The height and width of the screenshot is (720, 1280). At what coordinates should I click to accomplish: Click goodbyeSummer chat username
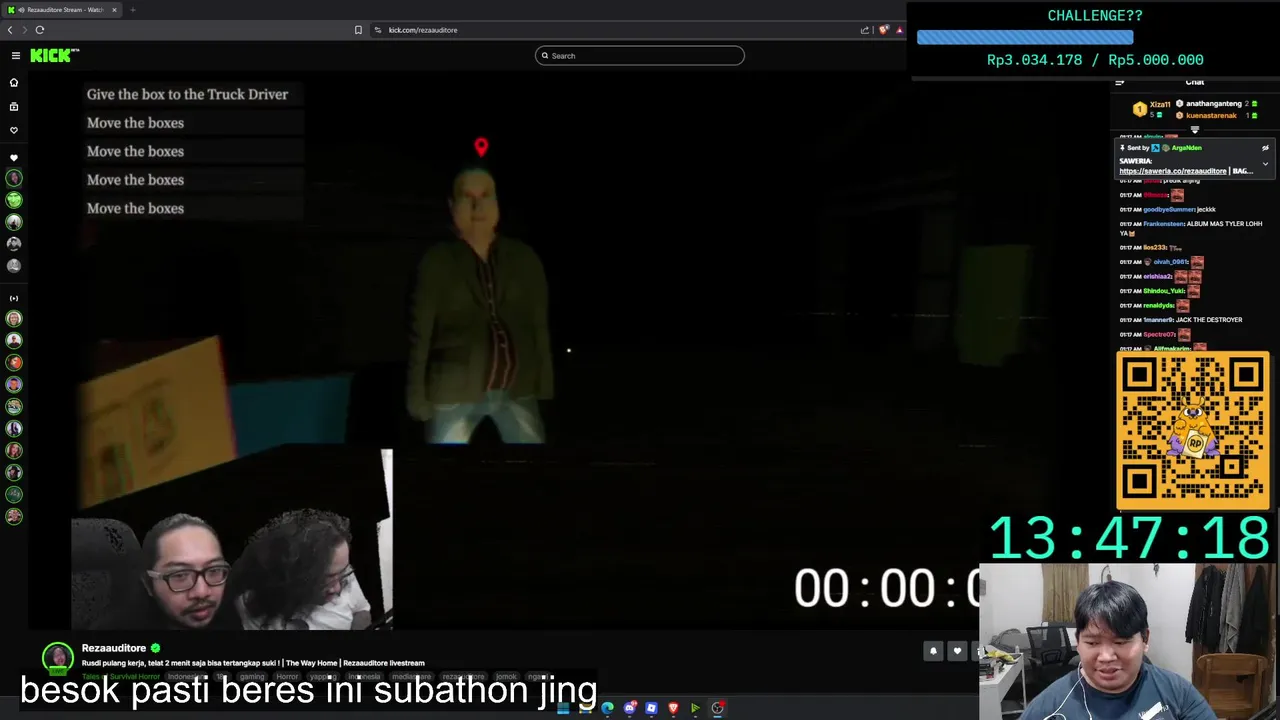[x=1168, y=210]
